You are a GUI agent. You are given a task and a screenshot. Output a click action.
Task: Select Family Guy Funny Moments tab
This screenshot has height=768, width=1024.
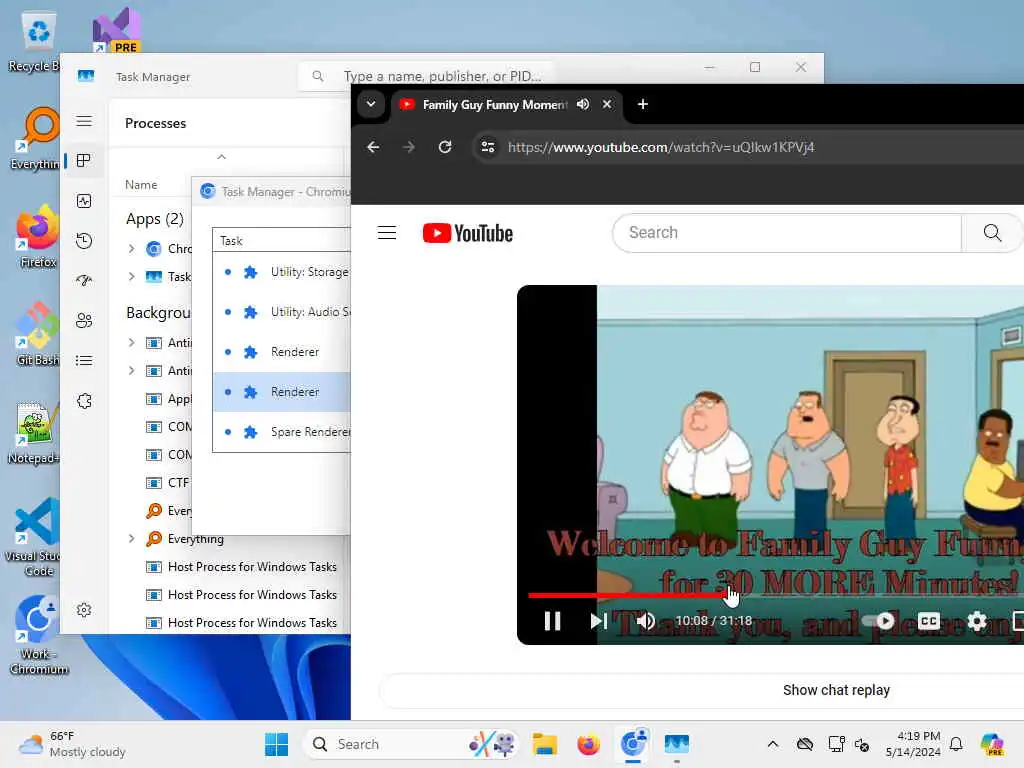click(494, 104)
